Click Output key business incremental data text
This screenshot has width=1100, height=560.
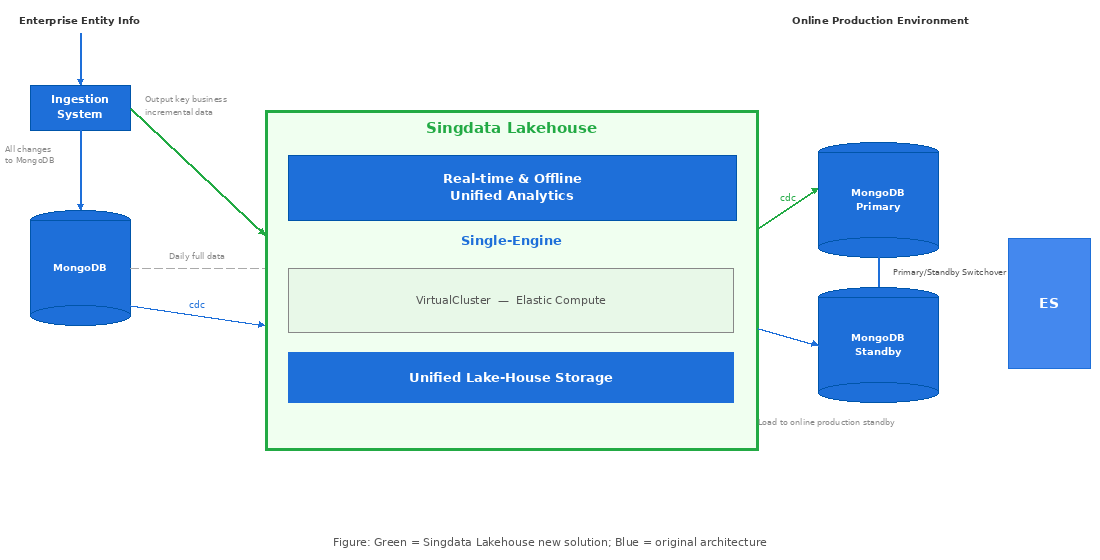tap(186, 106)
